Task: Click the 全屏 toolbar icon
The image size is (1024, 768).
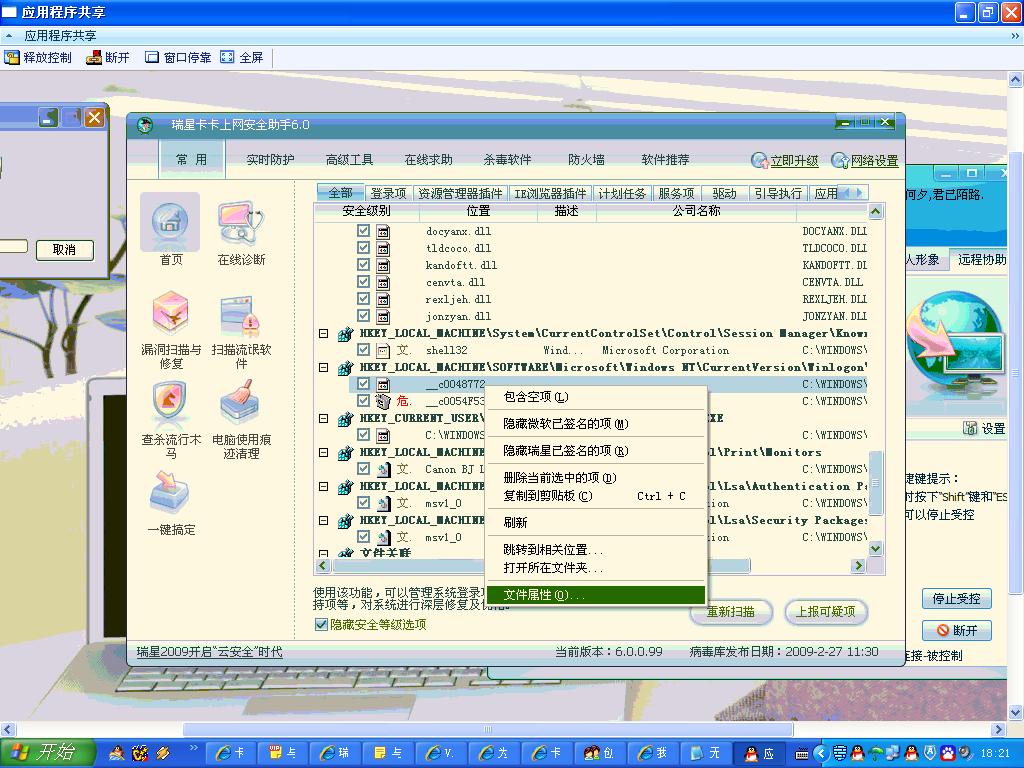Action: 227,57
